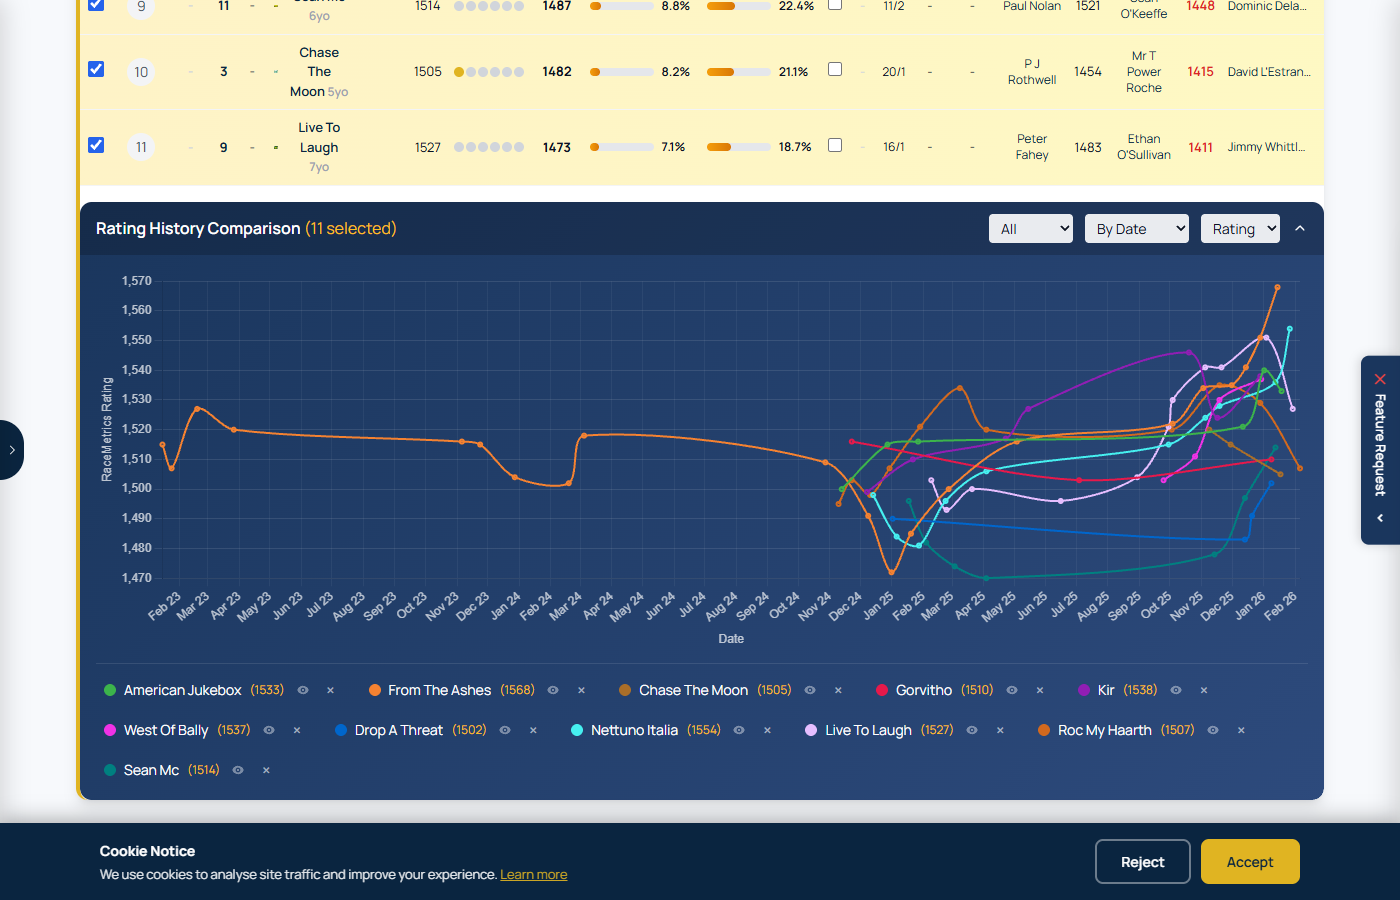Remove Kir from the comparison legend
This screenshot has height=900, width=1400.
click(x=1204, y=690)
